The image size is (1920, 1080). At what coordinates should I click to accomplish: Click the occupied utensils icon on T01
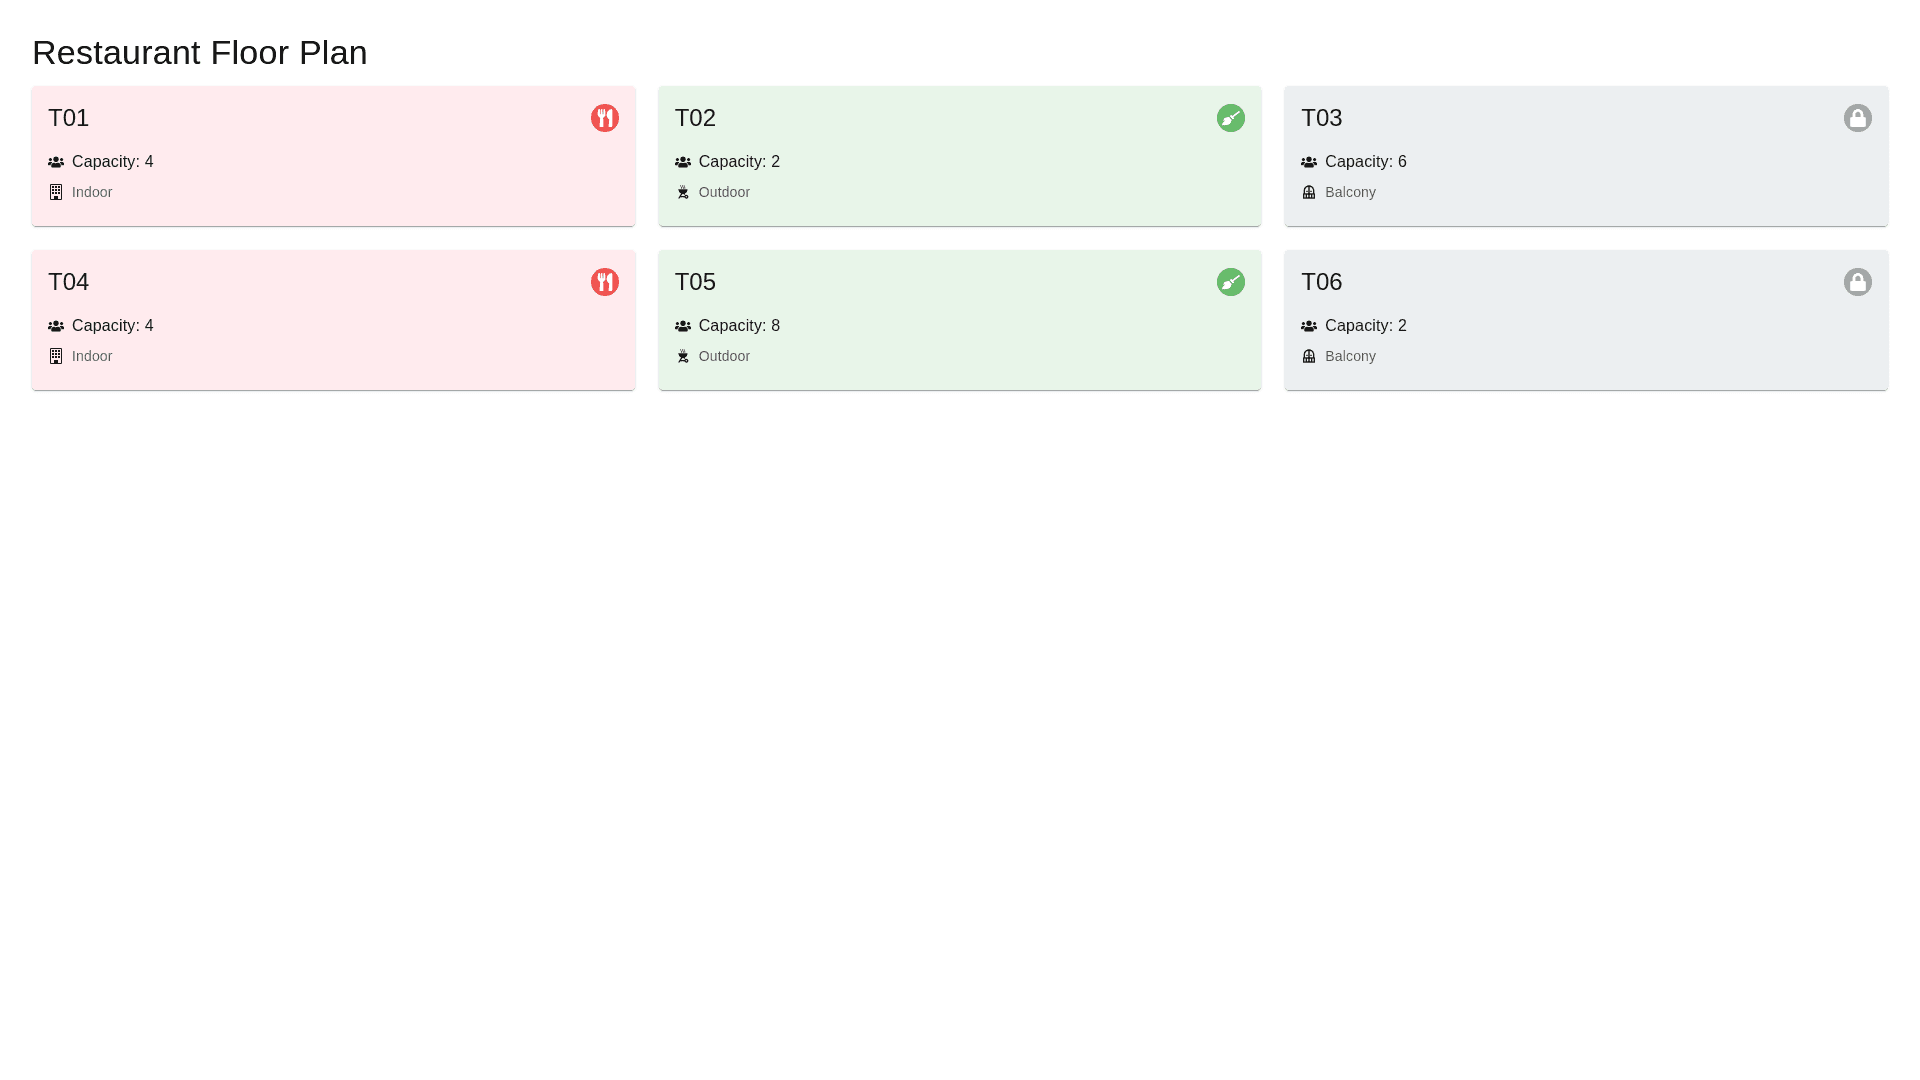[x=604, y=118]
